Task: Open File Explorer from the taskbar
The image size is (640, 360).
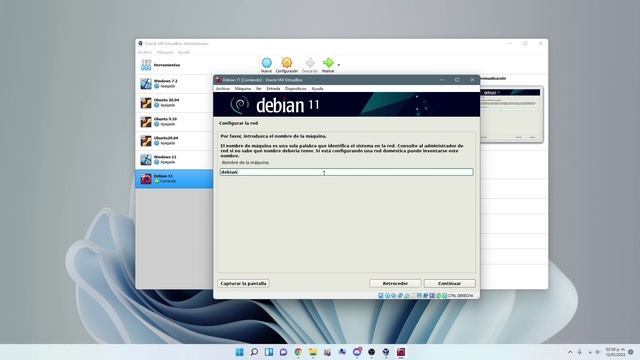Action: (313, 352)
